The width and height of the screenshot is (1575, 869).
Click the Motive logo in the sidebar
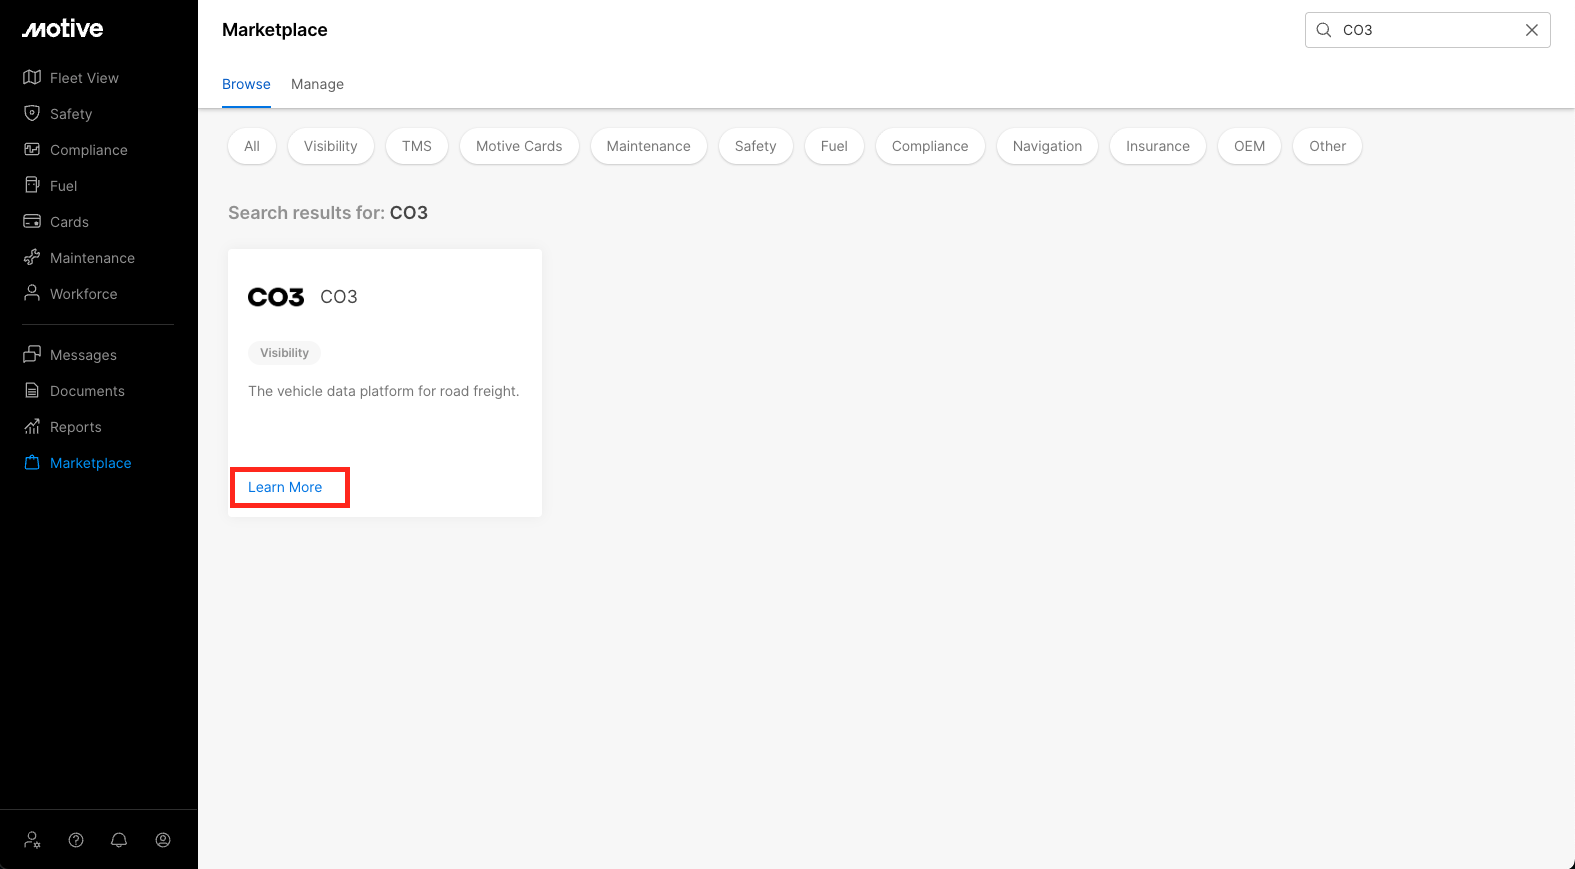tap(63, 29)
